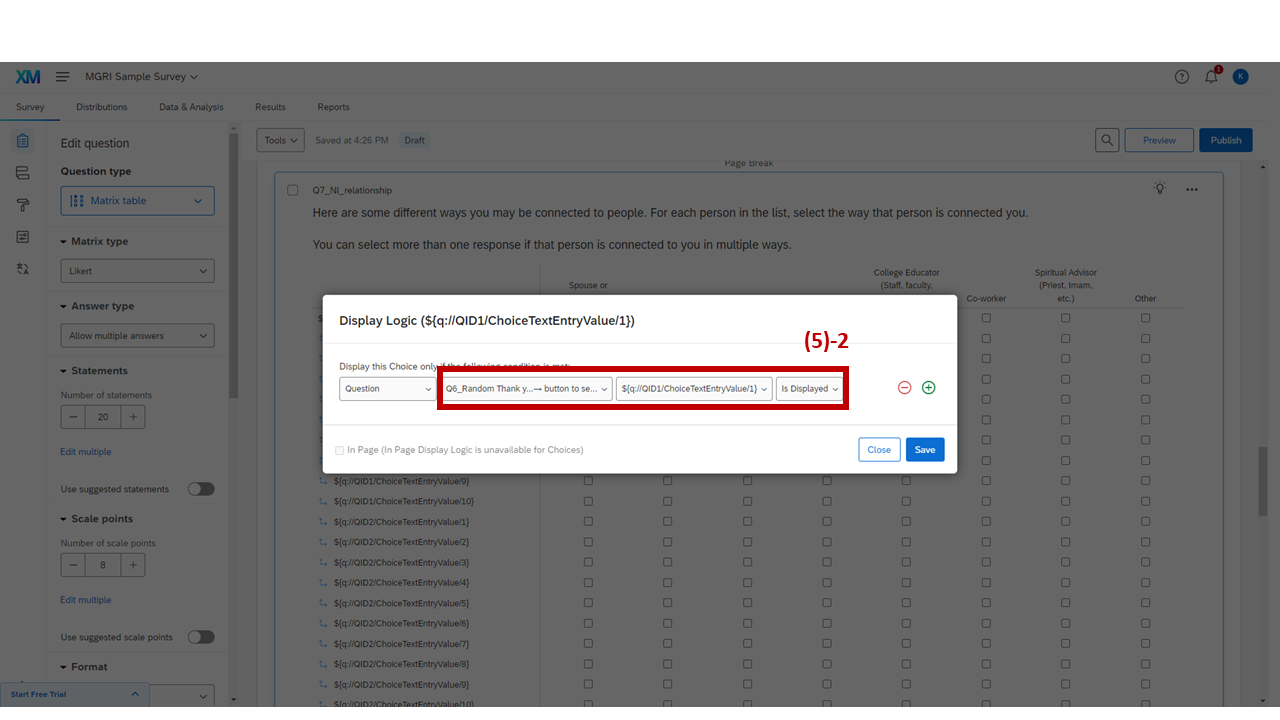Open the Is Displayed condition dropdown
The image size is (1280, 720).
click(810, 389)
